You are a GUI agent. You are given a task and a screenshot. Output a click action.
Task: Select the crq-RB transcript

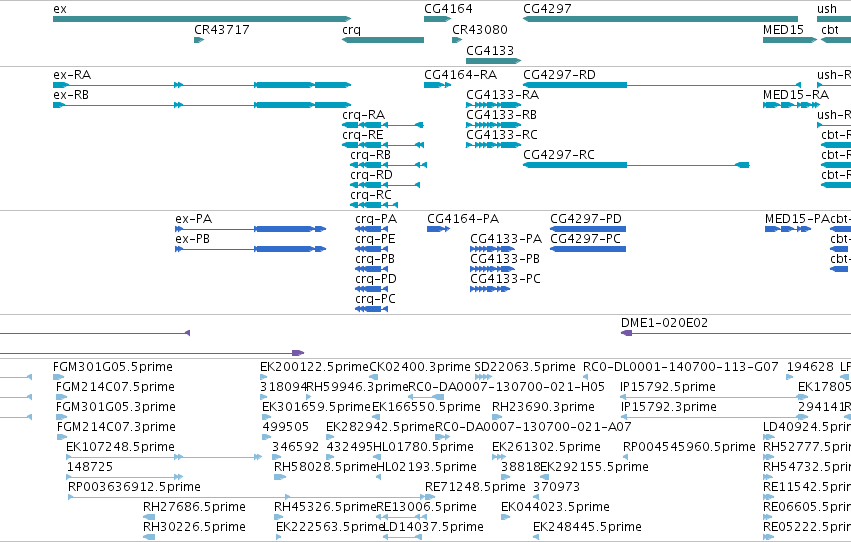(389, 165)
